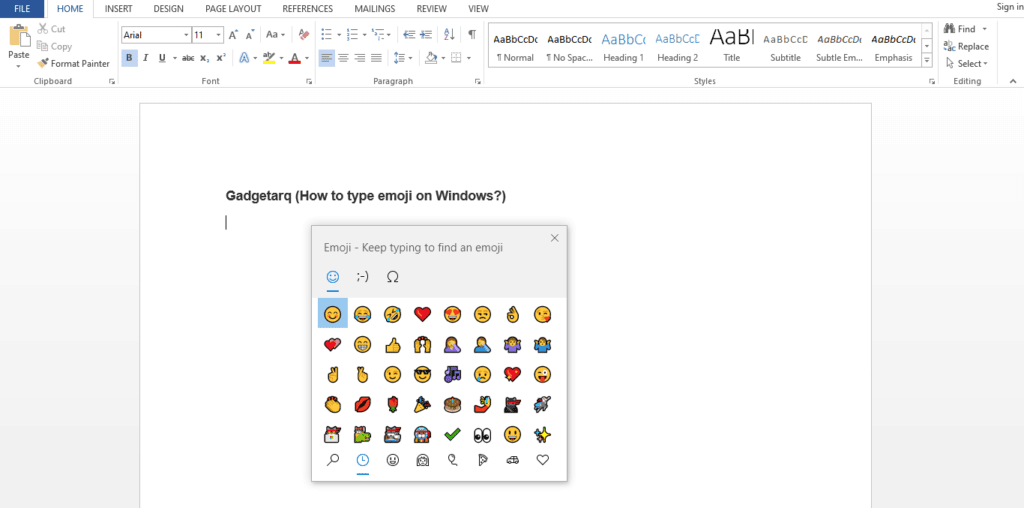Apply superscript formatting
The height and width of the screenshot is (508, 1024).
pyautogui.click(x=221, y=58)
